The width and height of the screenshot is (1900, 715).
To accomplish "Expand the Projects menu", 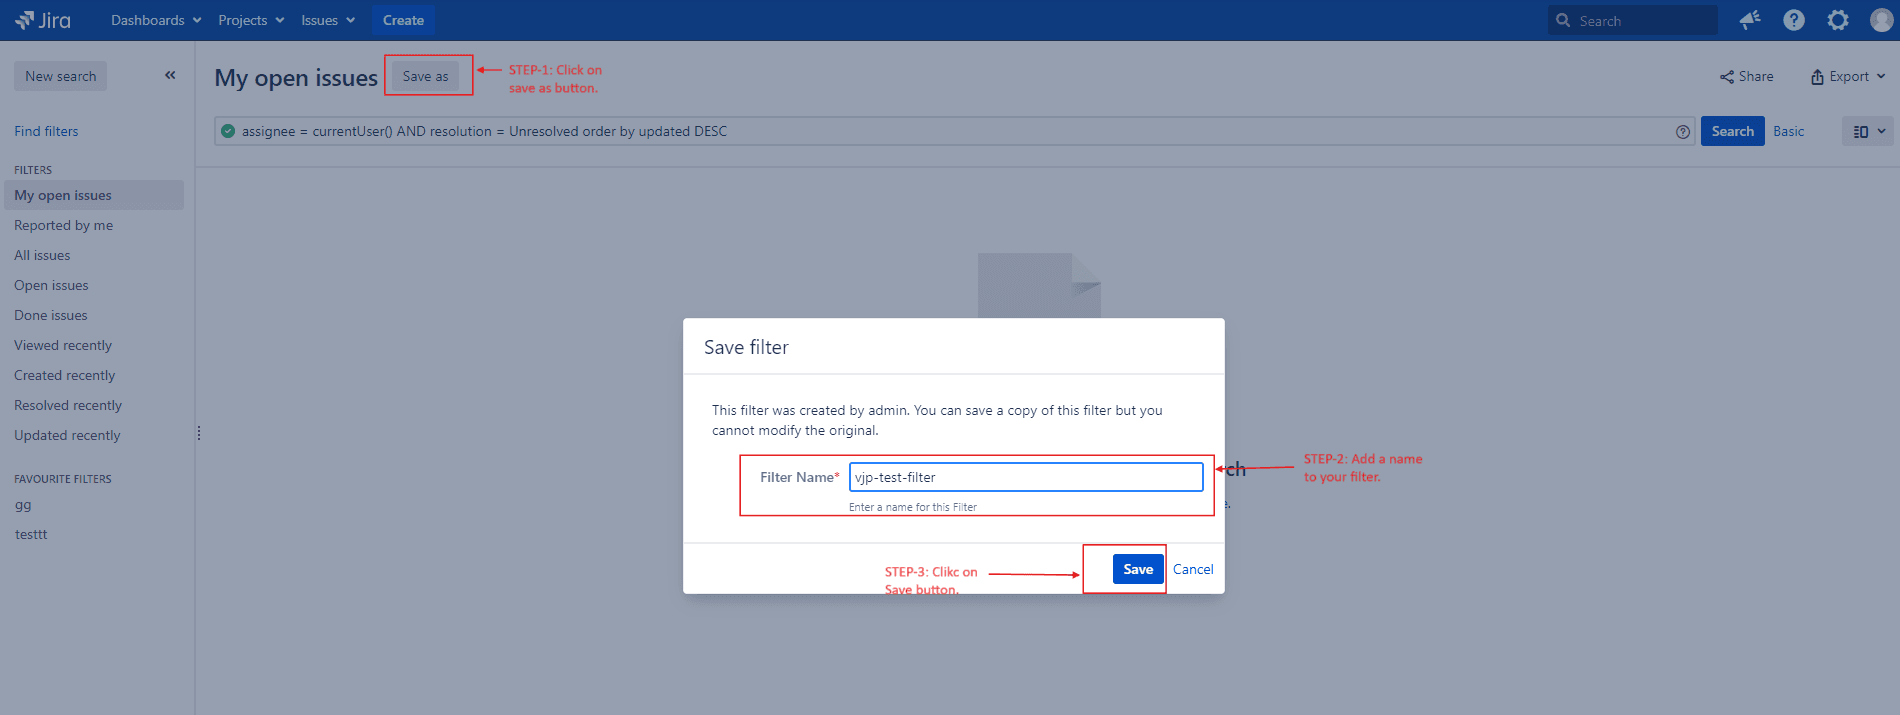I will [x=251, y=20].
